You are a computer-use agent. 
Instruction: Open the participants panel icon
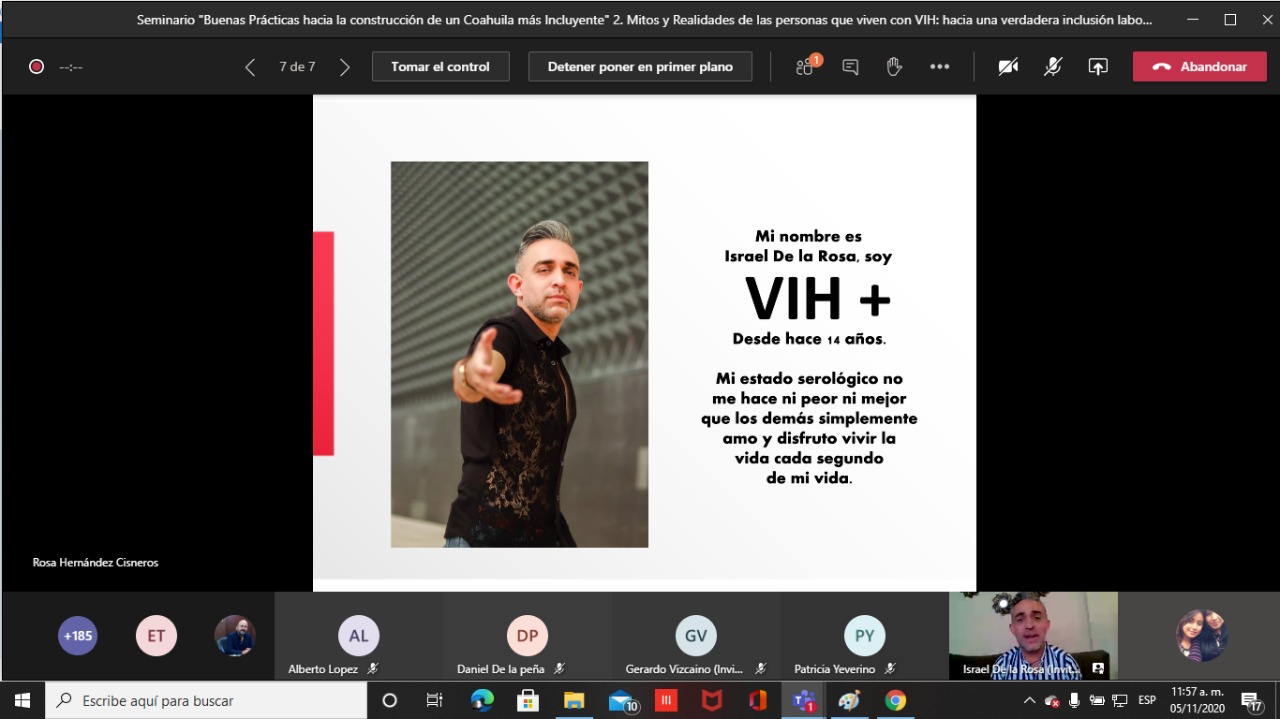[805, 67]
